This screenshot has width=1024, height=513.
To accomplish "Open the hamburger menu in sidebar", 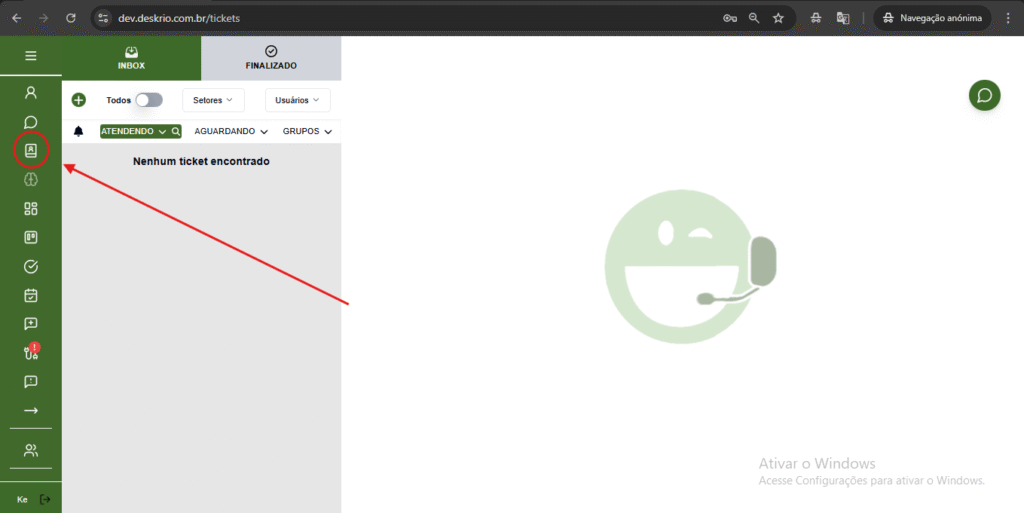I will point(30,56).
